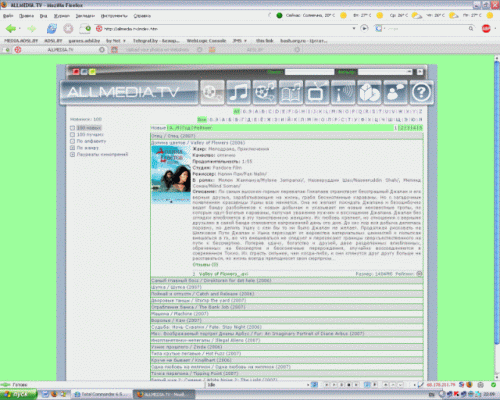Open the Firefox 'Закладки' menu

85,16
